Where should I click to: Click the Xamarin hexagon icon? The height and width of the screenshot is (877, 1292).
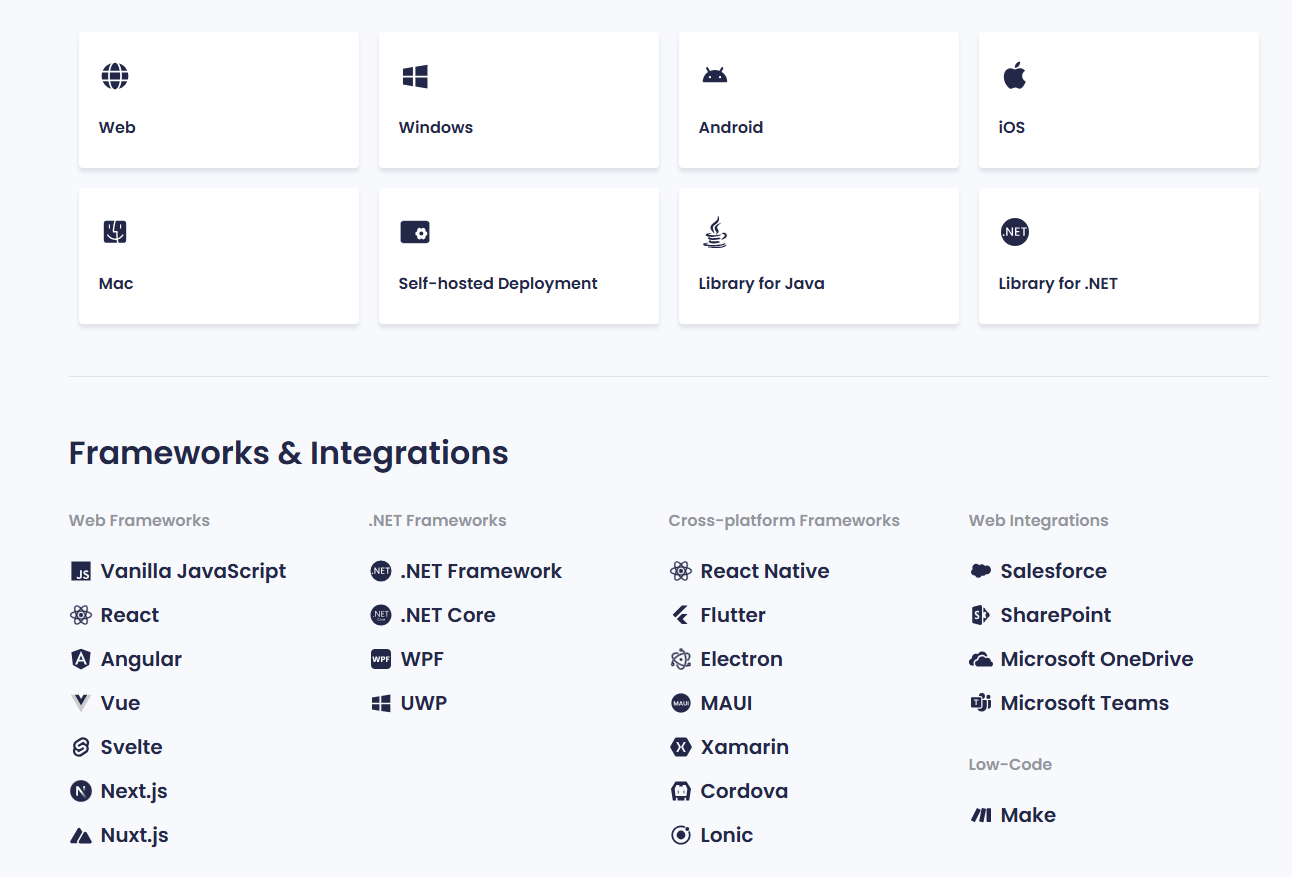681,747
